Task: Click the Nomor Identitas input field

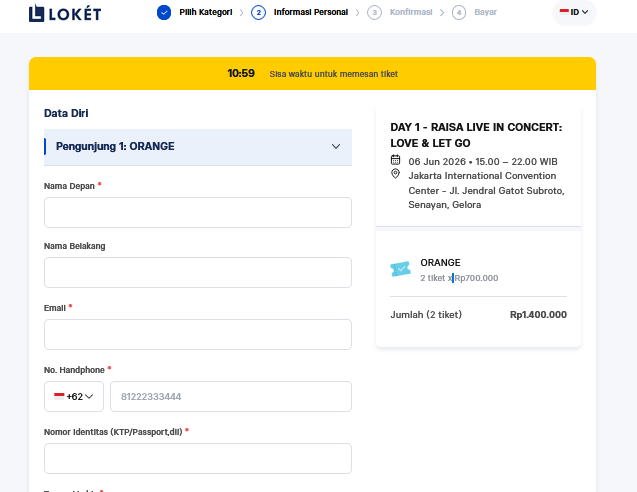Action: pyautogui.click(x=198, y=458)
